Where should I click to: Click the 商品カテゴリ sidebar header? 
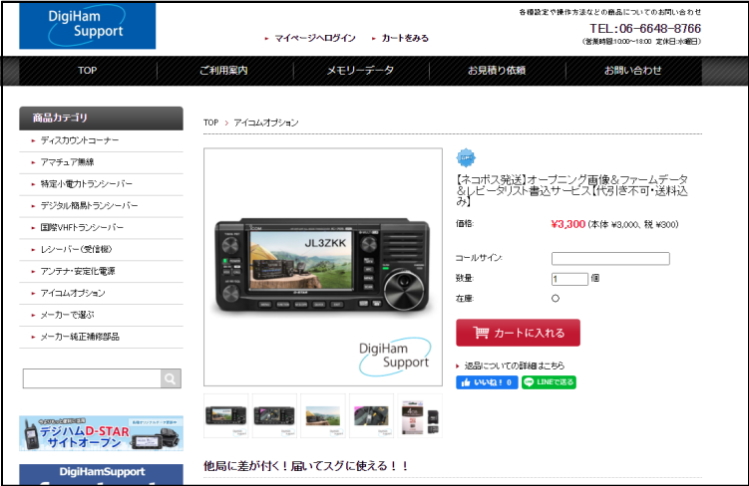click(x=101, y=118)
